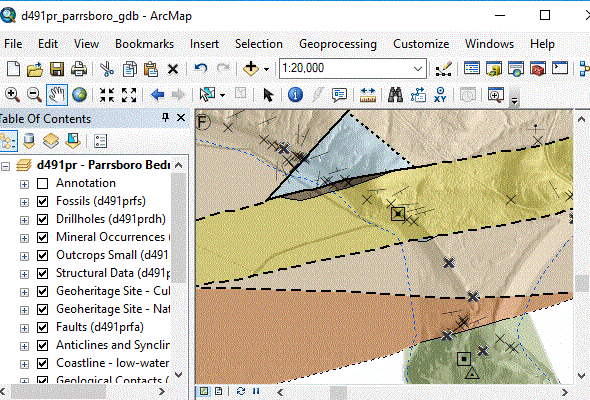Expand the Annotation layer group
The image size is (590, 400).
click(x=24, y=184)
